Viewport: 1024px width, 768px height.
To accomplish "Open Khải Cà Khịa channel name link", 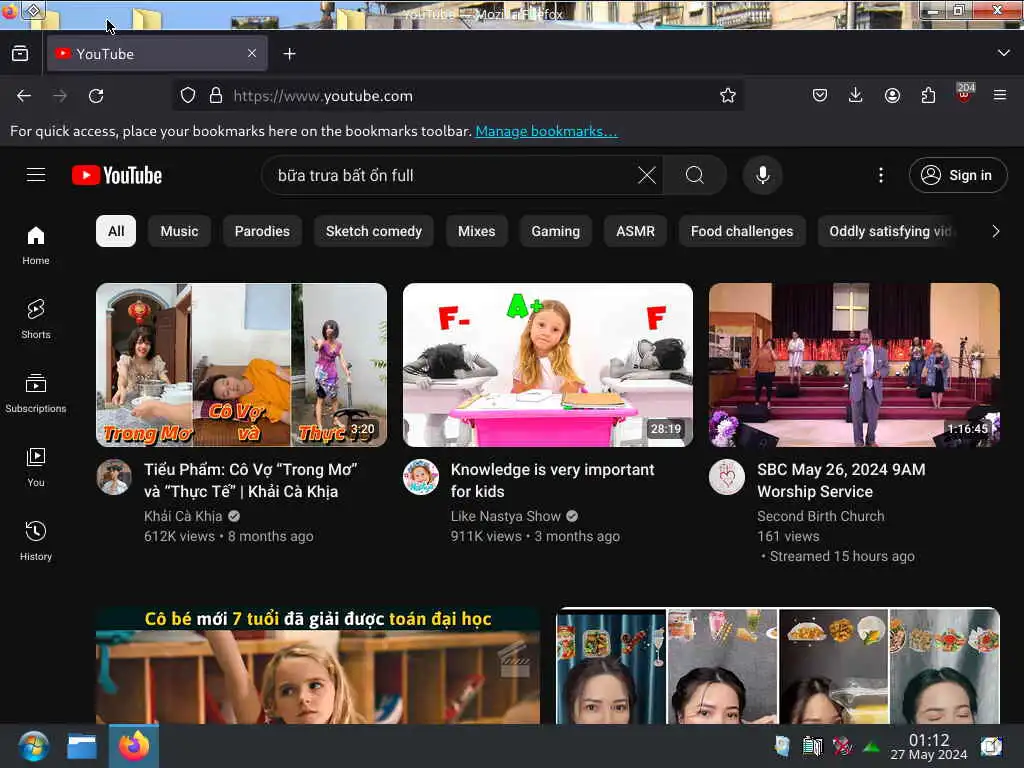I will click(x=183, y=516).
